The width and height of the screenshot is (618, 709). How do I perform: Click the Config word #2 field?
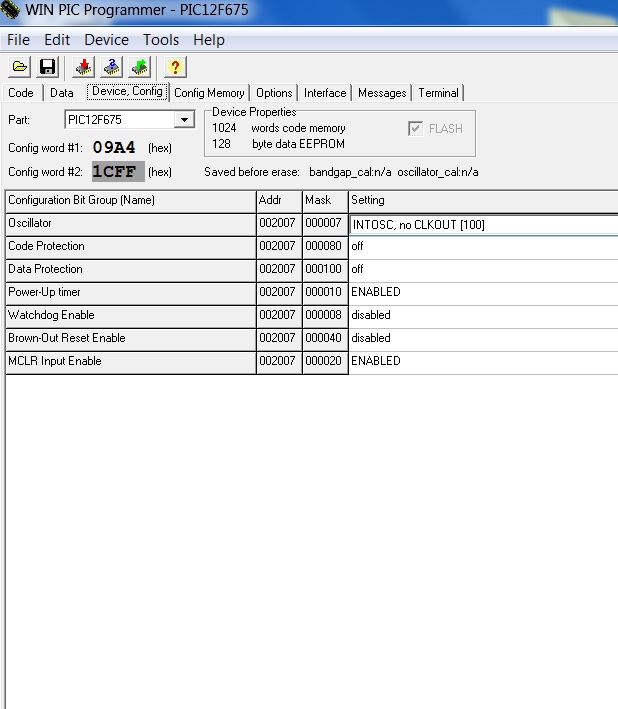point(118,172)
